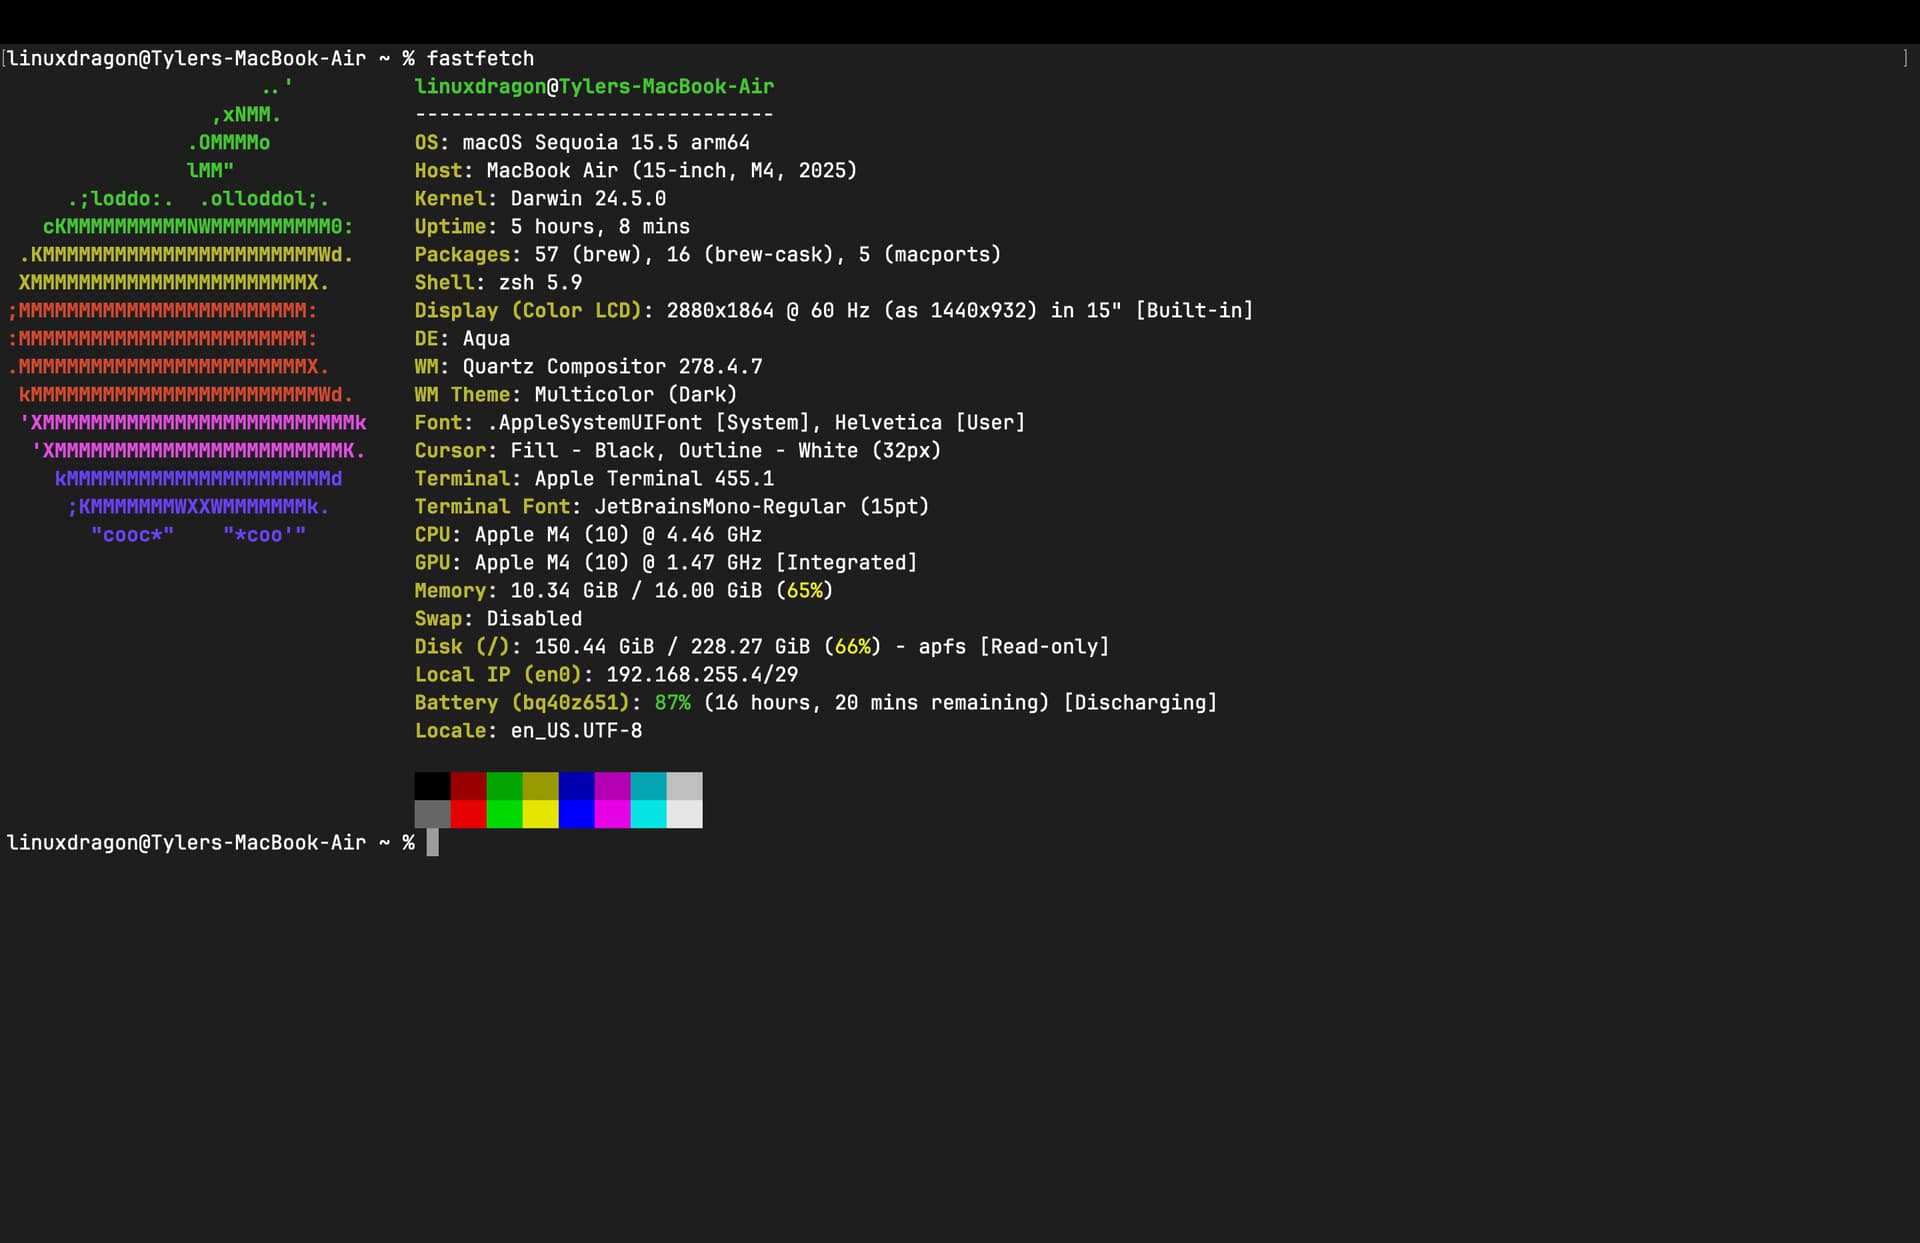The height and width of the screenshot is (1243, 1920).
Task: Click the gray terminal cursor block
Action: coord(433,843)
